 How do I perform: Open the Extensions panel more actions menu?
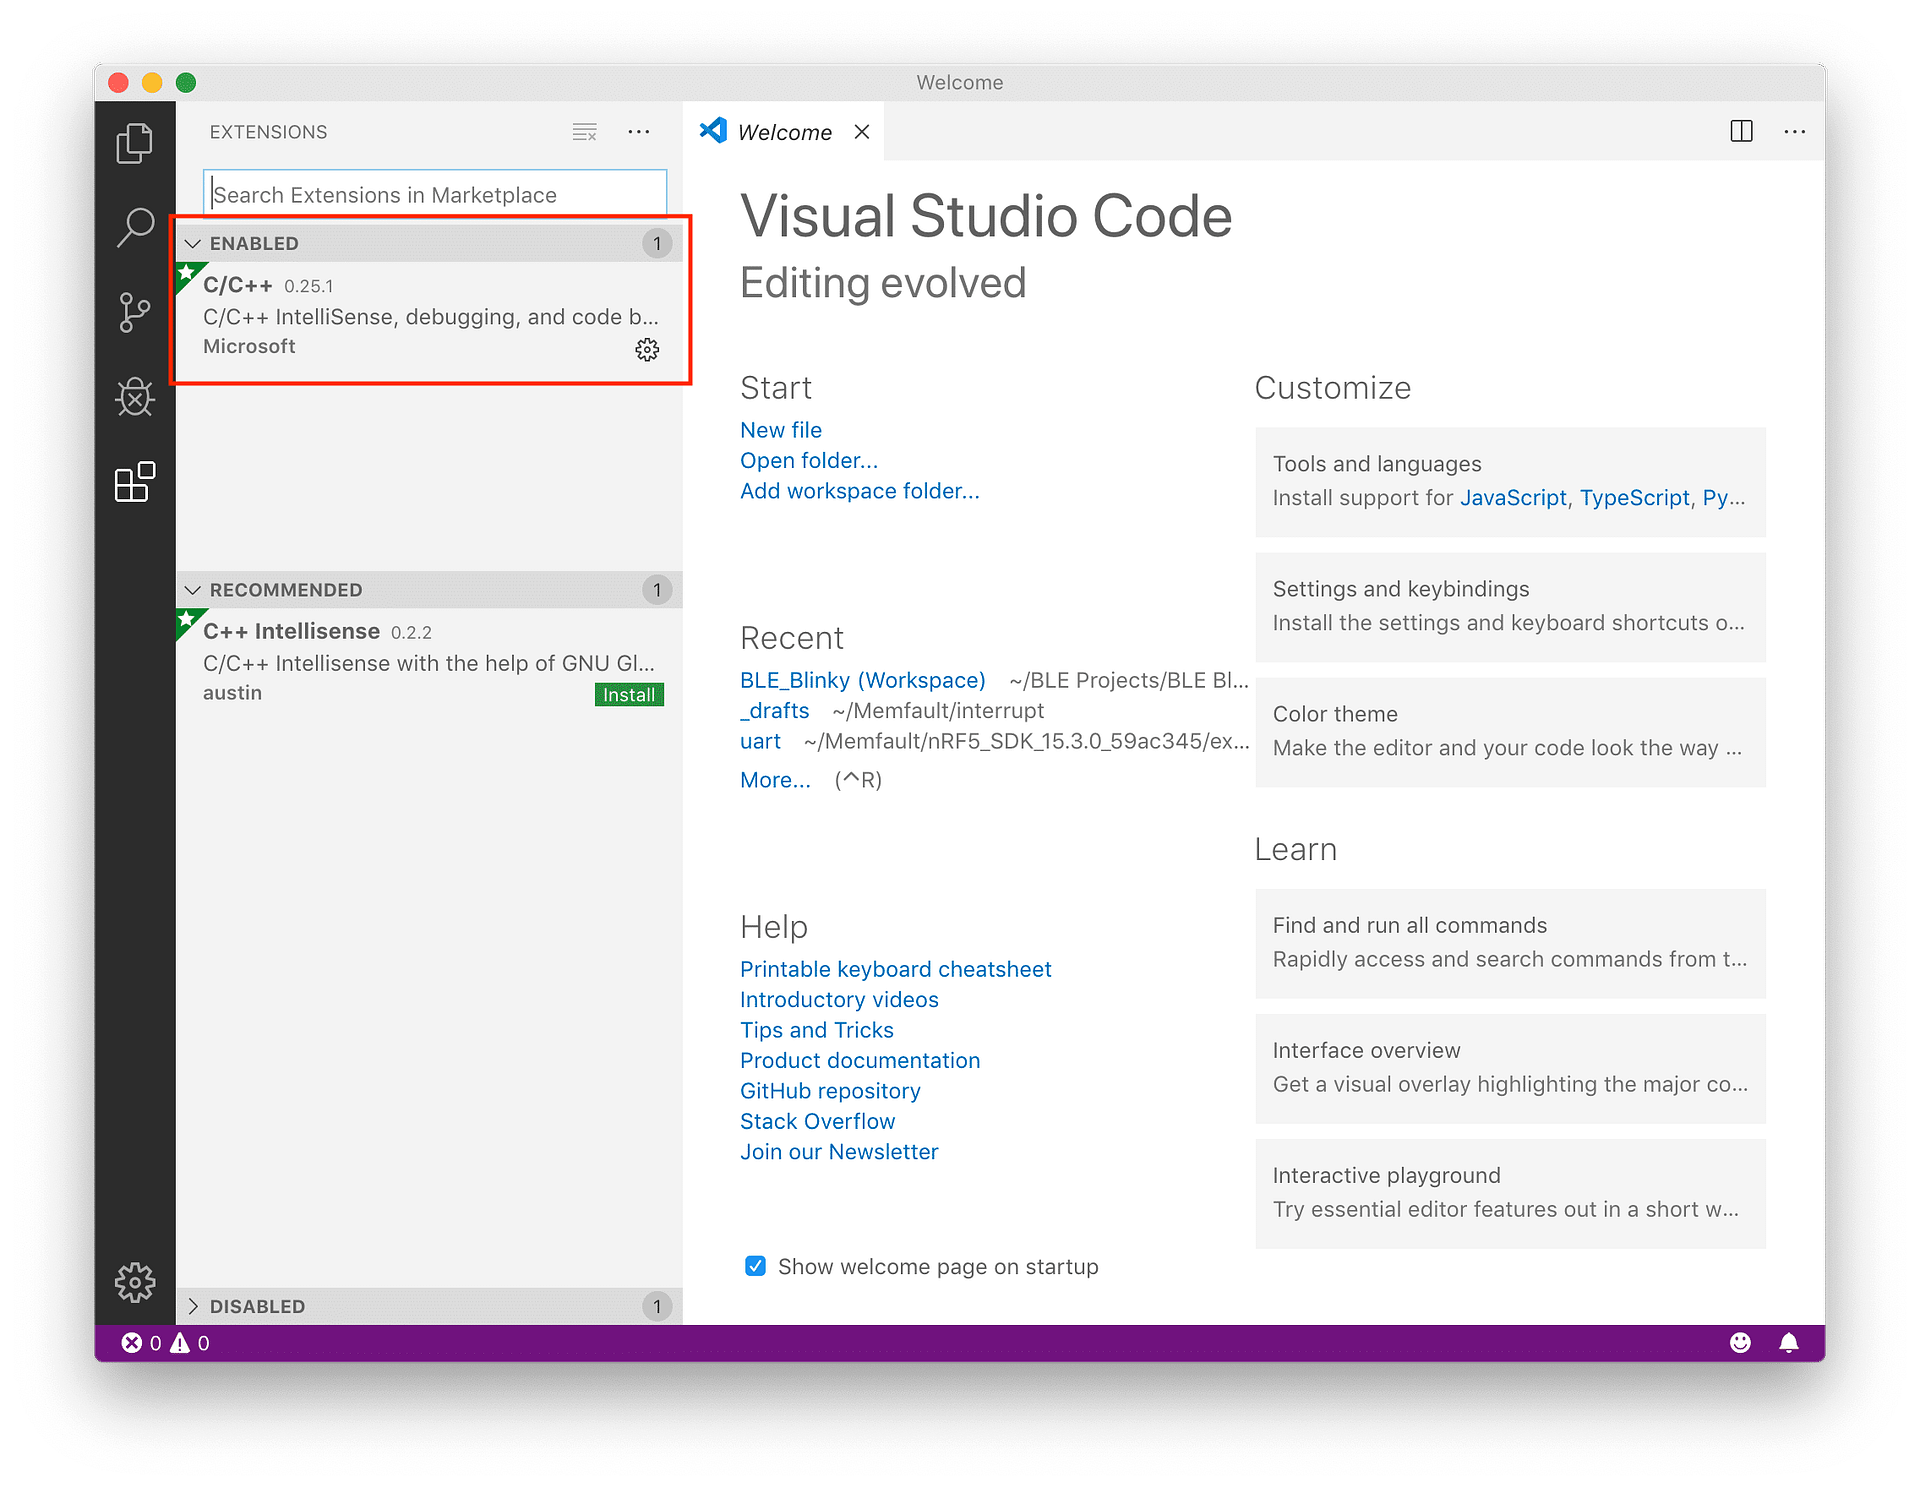(639, 132)
